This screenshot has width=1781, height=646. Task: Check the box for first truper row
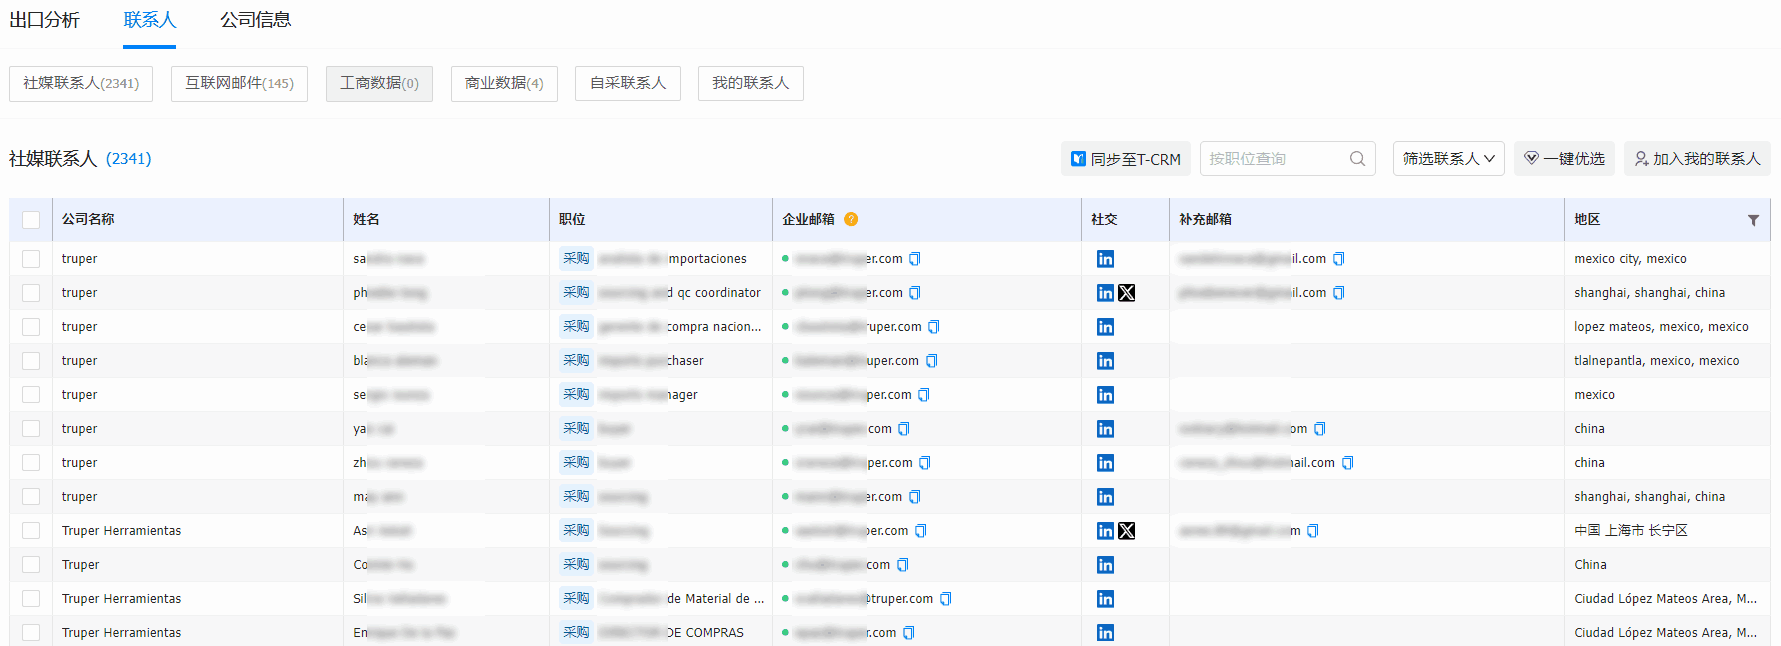[x=31, y=259]
